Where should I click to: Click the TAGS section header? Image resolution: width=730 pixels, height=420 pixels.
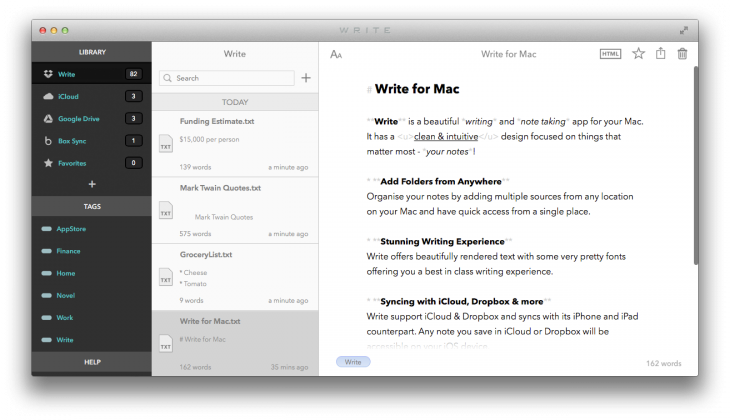pos(92,206)
